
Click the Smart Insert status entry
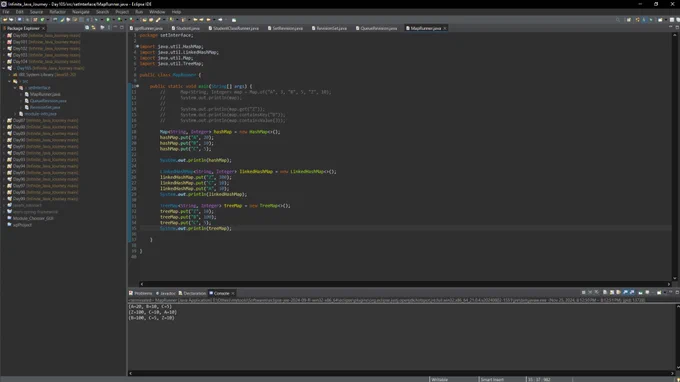point(492,379)
